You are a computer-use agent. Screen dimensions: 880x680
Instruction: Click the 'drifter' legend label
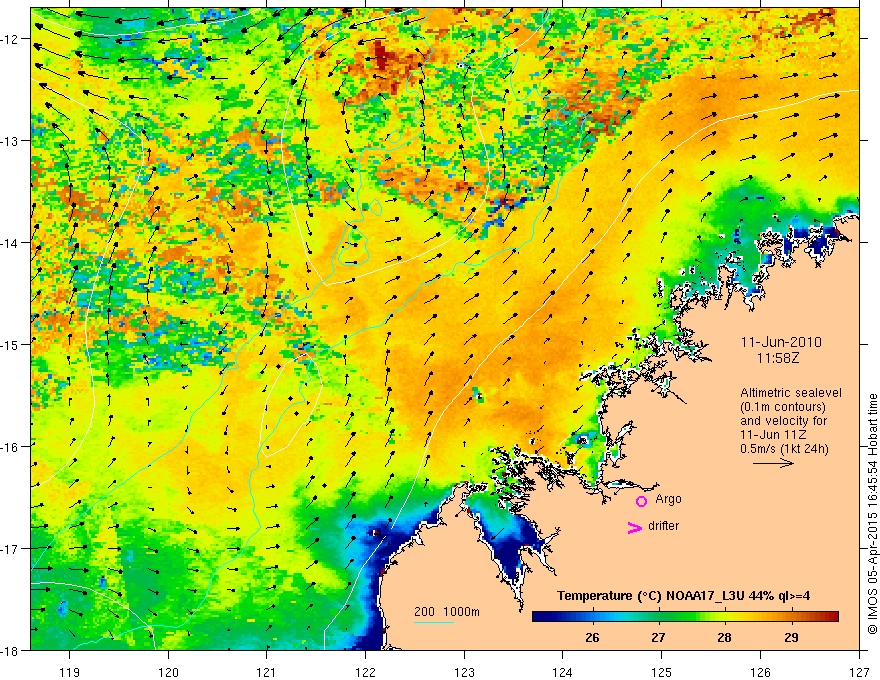(663, 526)
